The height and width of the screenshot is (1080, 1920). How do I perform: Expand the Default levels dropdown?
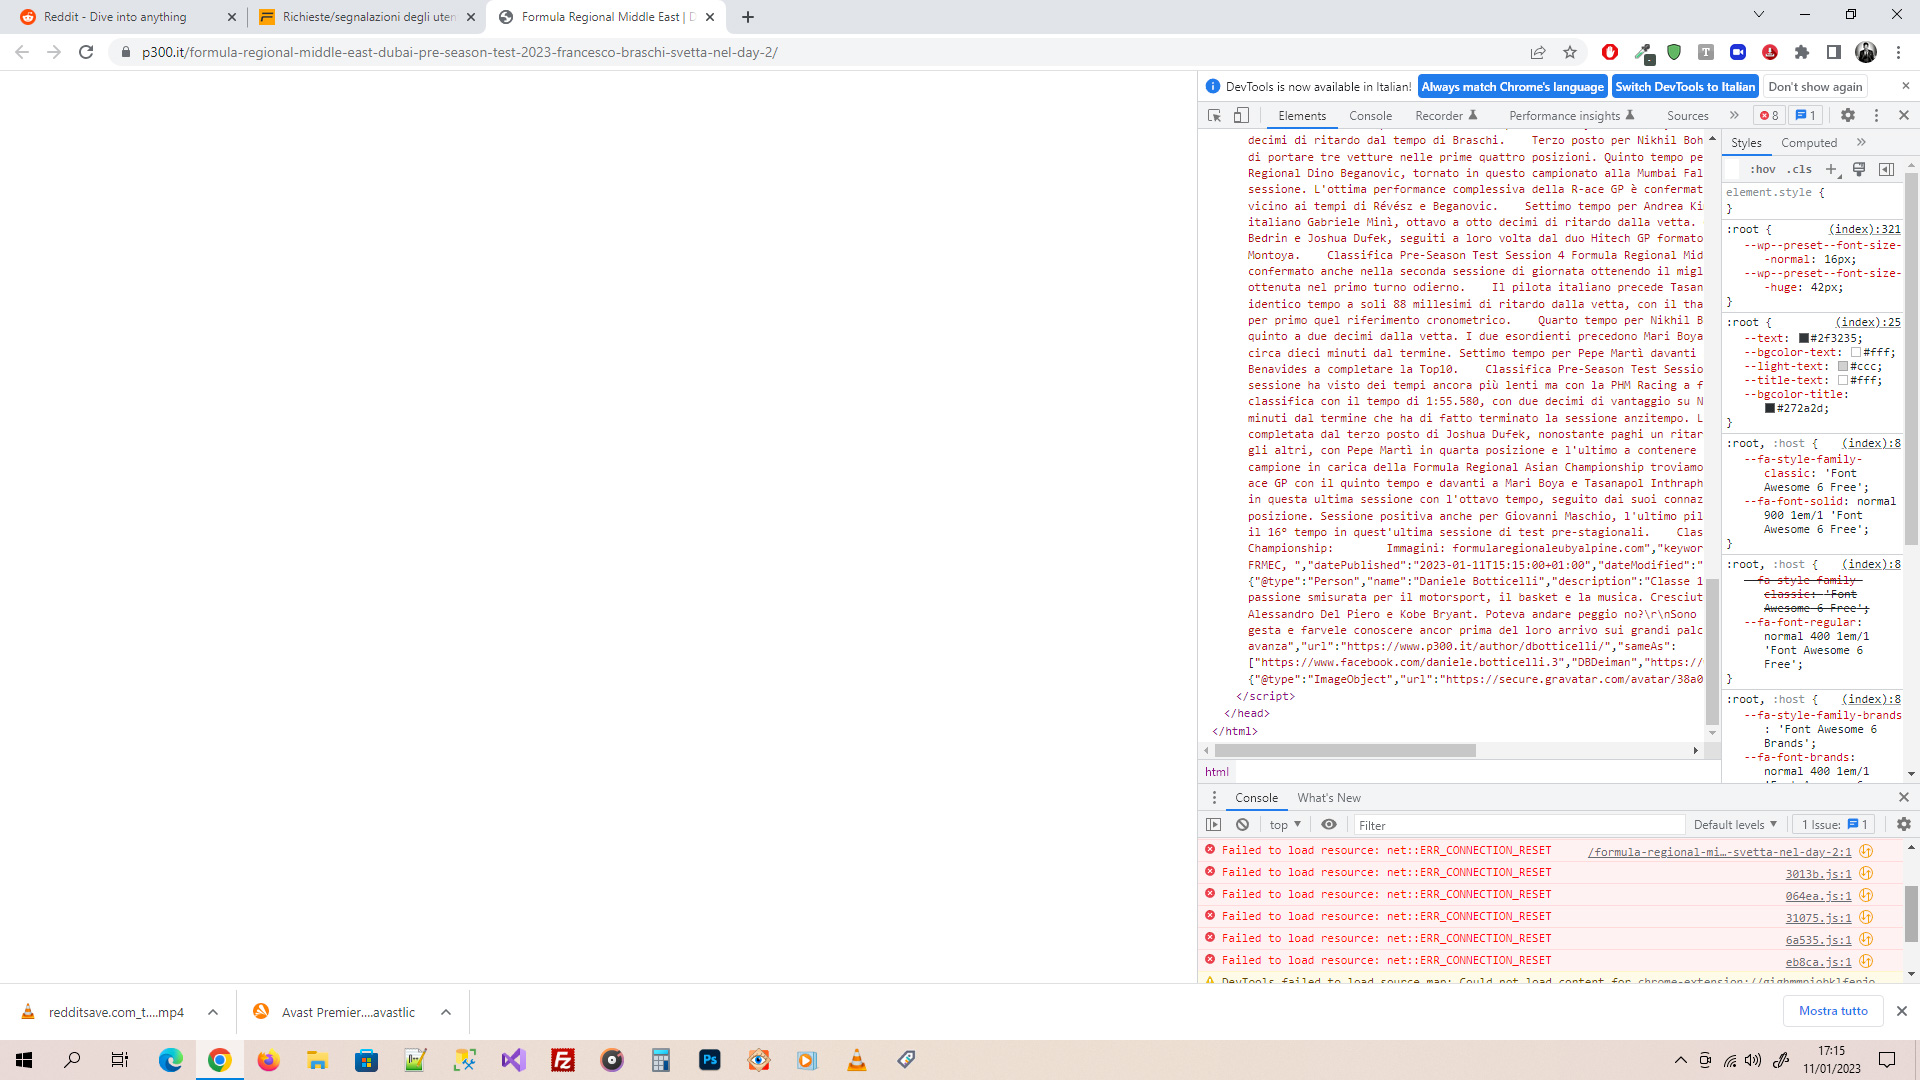(1735, 825)
